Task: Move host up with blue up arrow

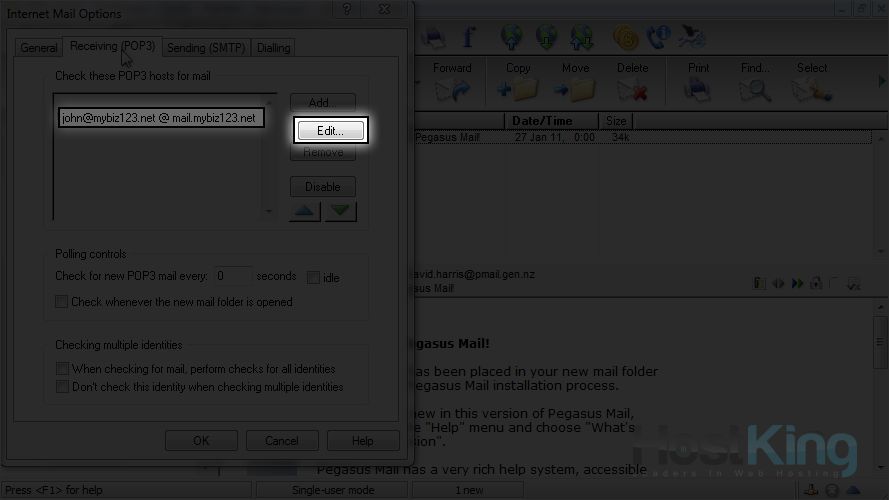Action: click(x=306, y=211)
